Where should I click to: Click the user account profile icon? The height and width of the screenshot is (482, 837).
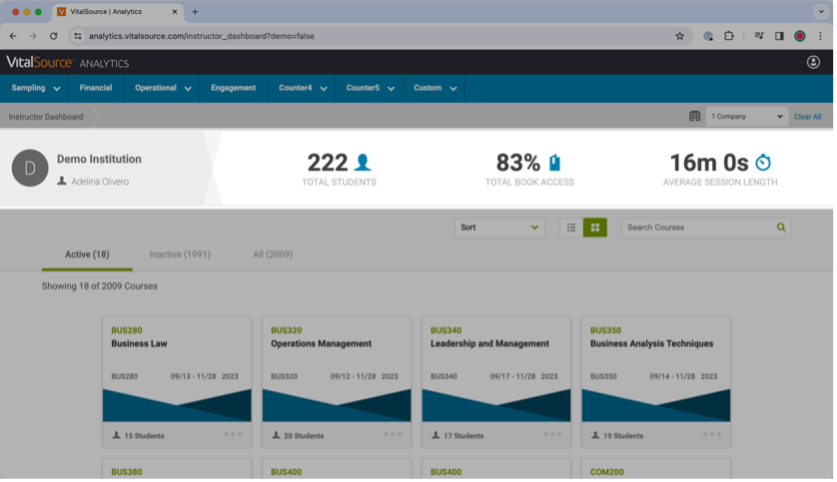[x=813, y=62]
